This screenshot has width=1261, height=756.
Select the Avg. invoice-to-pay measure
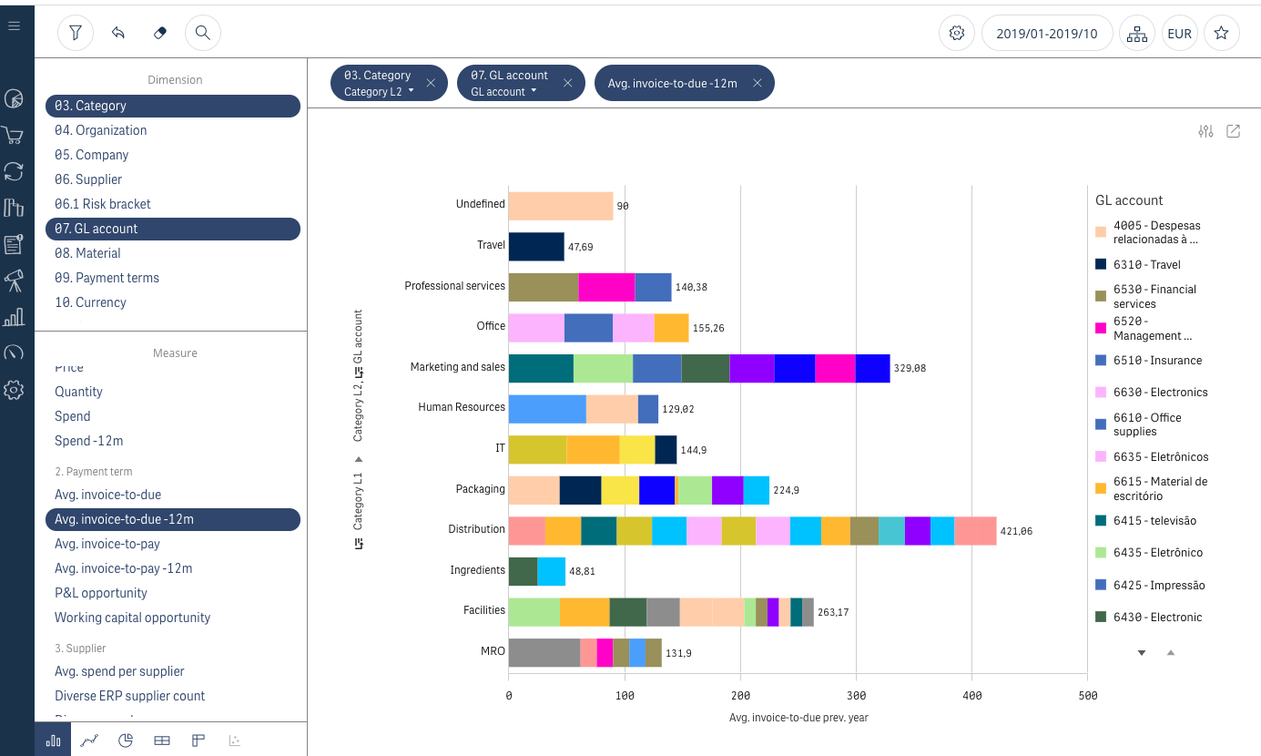click(107, 544)
